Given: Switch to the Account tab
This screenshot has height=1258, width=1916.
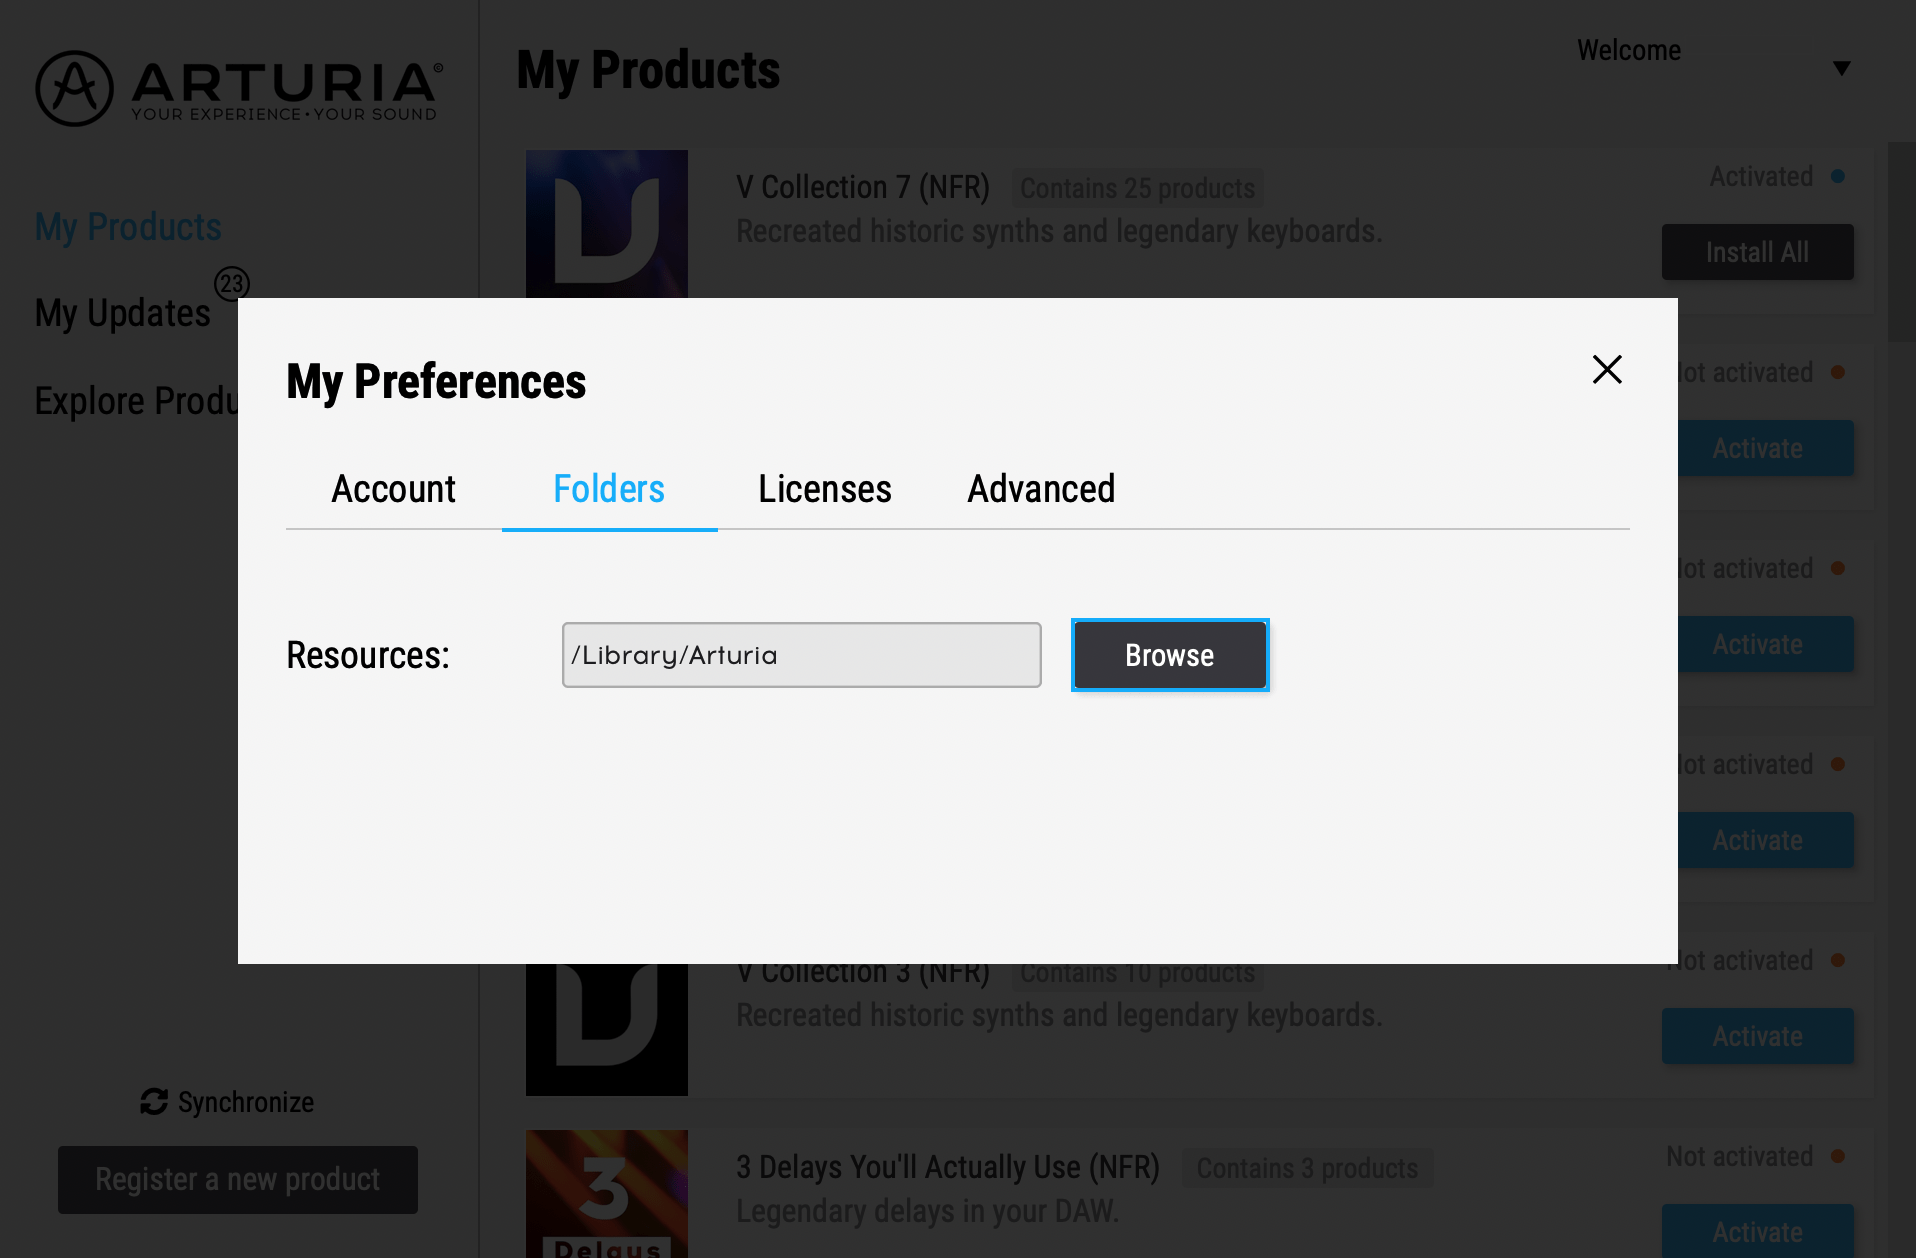Looking at the screenshot, I should (x=393, y=489).
